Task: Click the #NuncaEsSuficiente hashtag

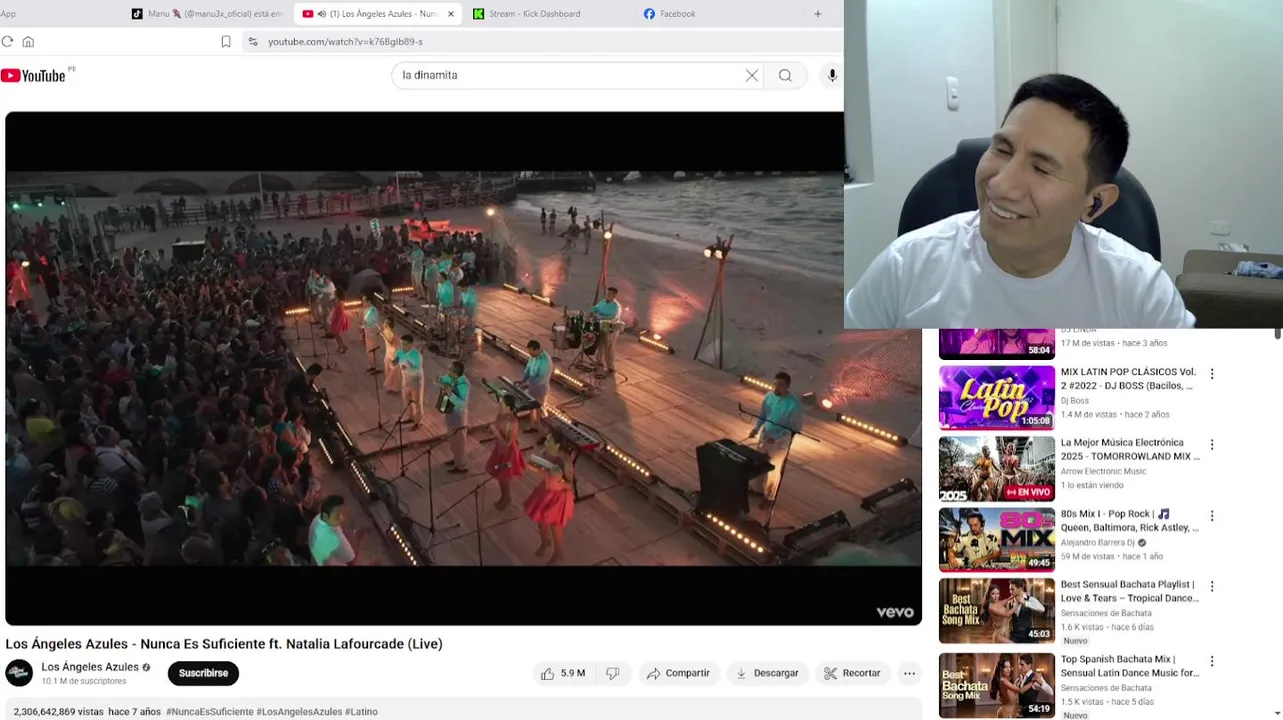Action: point(209,712)
